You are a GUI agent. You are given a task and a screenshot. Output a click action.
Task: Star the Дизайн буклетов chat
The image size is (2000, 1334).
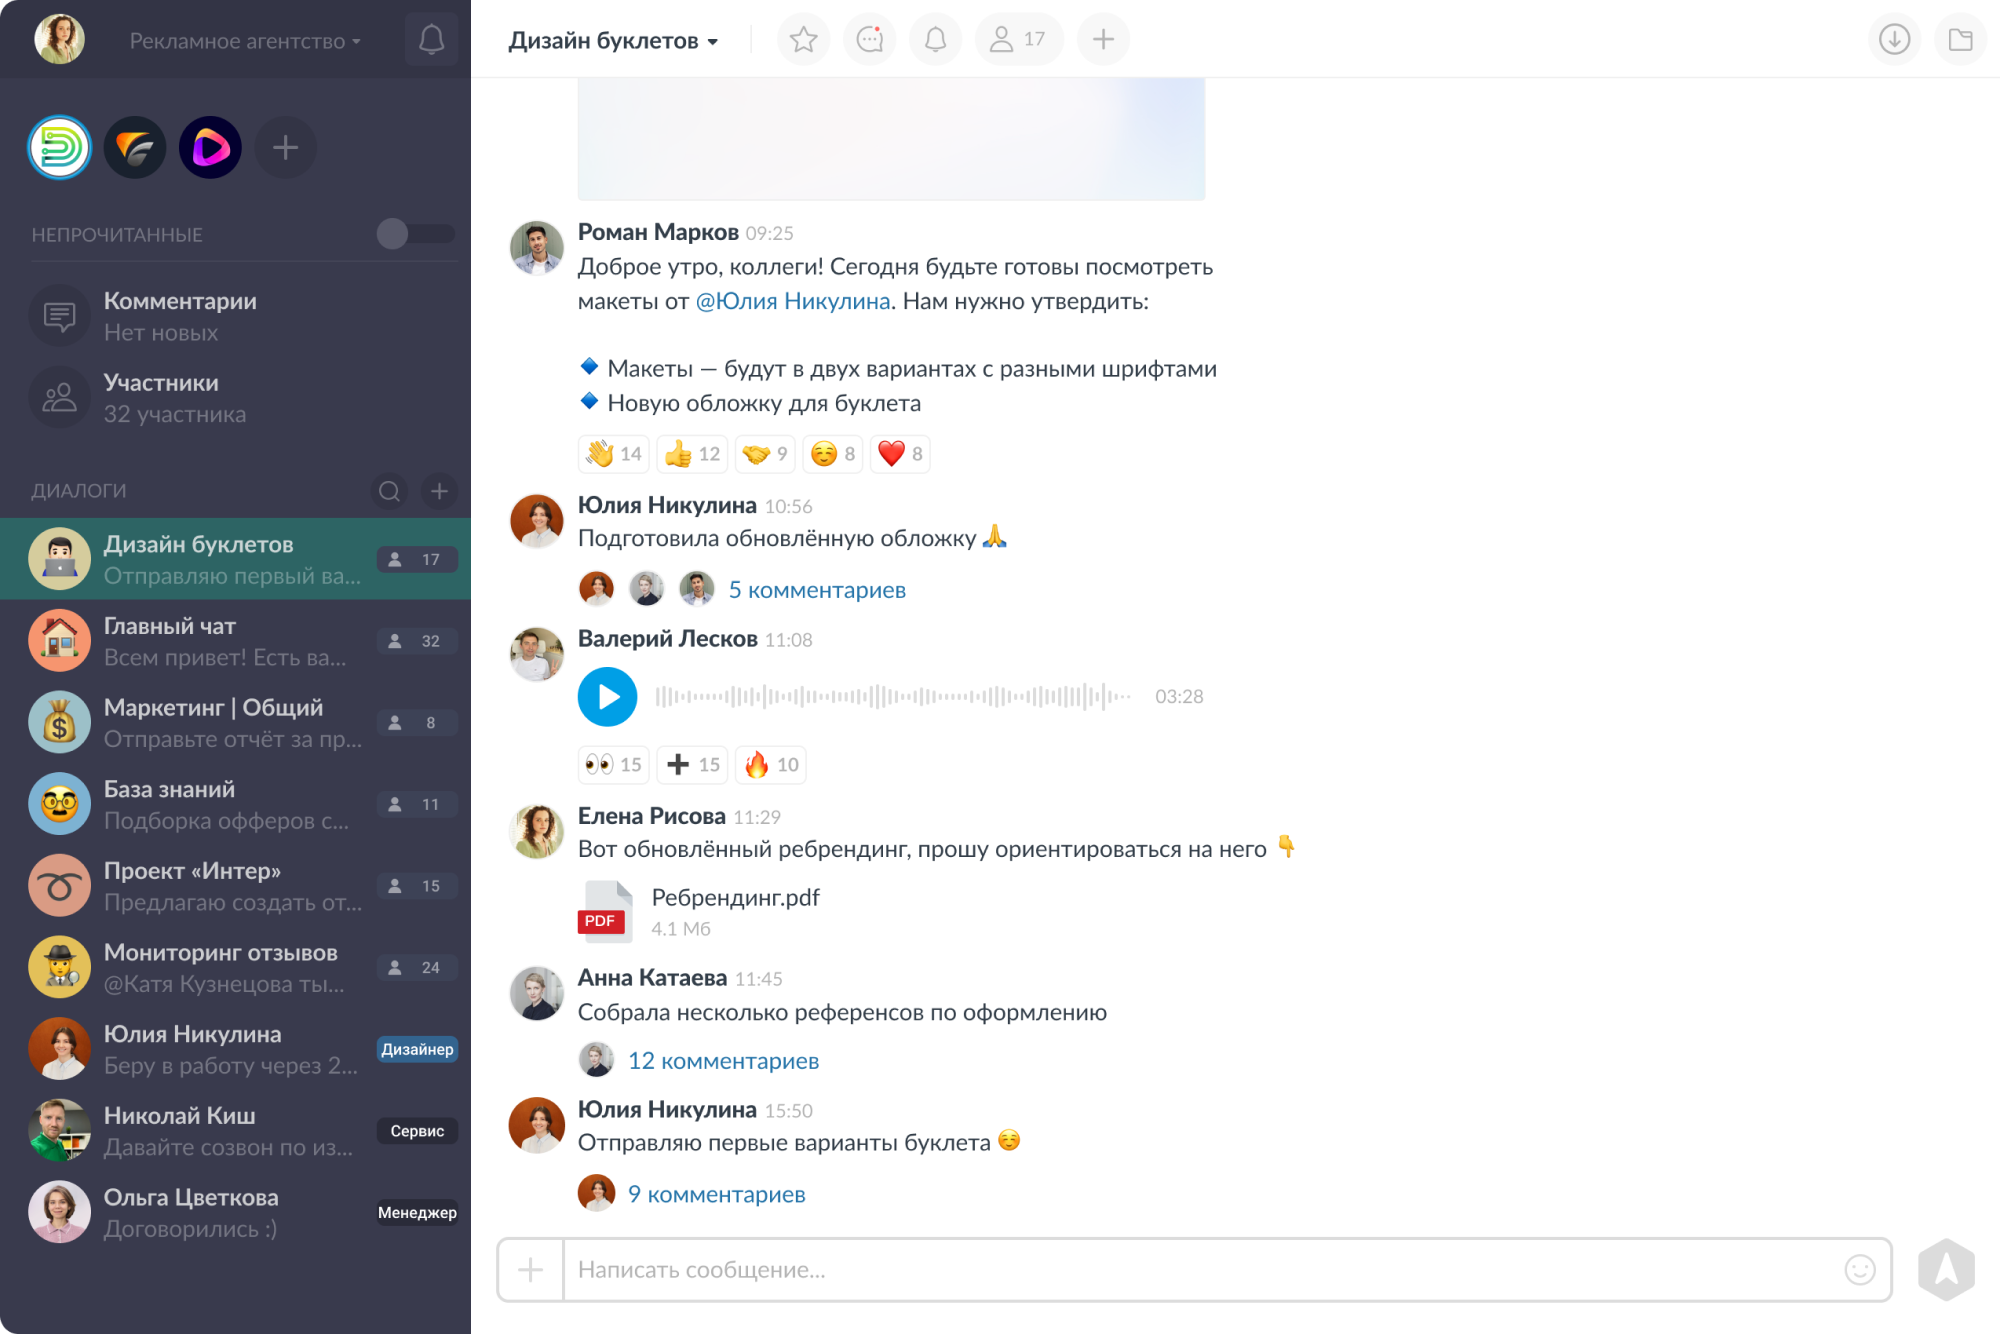click(x=803, y=40)
